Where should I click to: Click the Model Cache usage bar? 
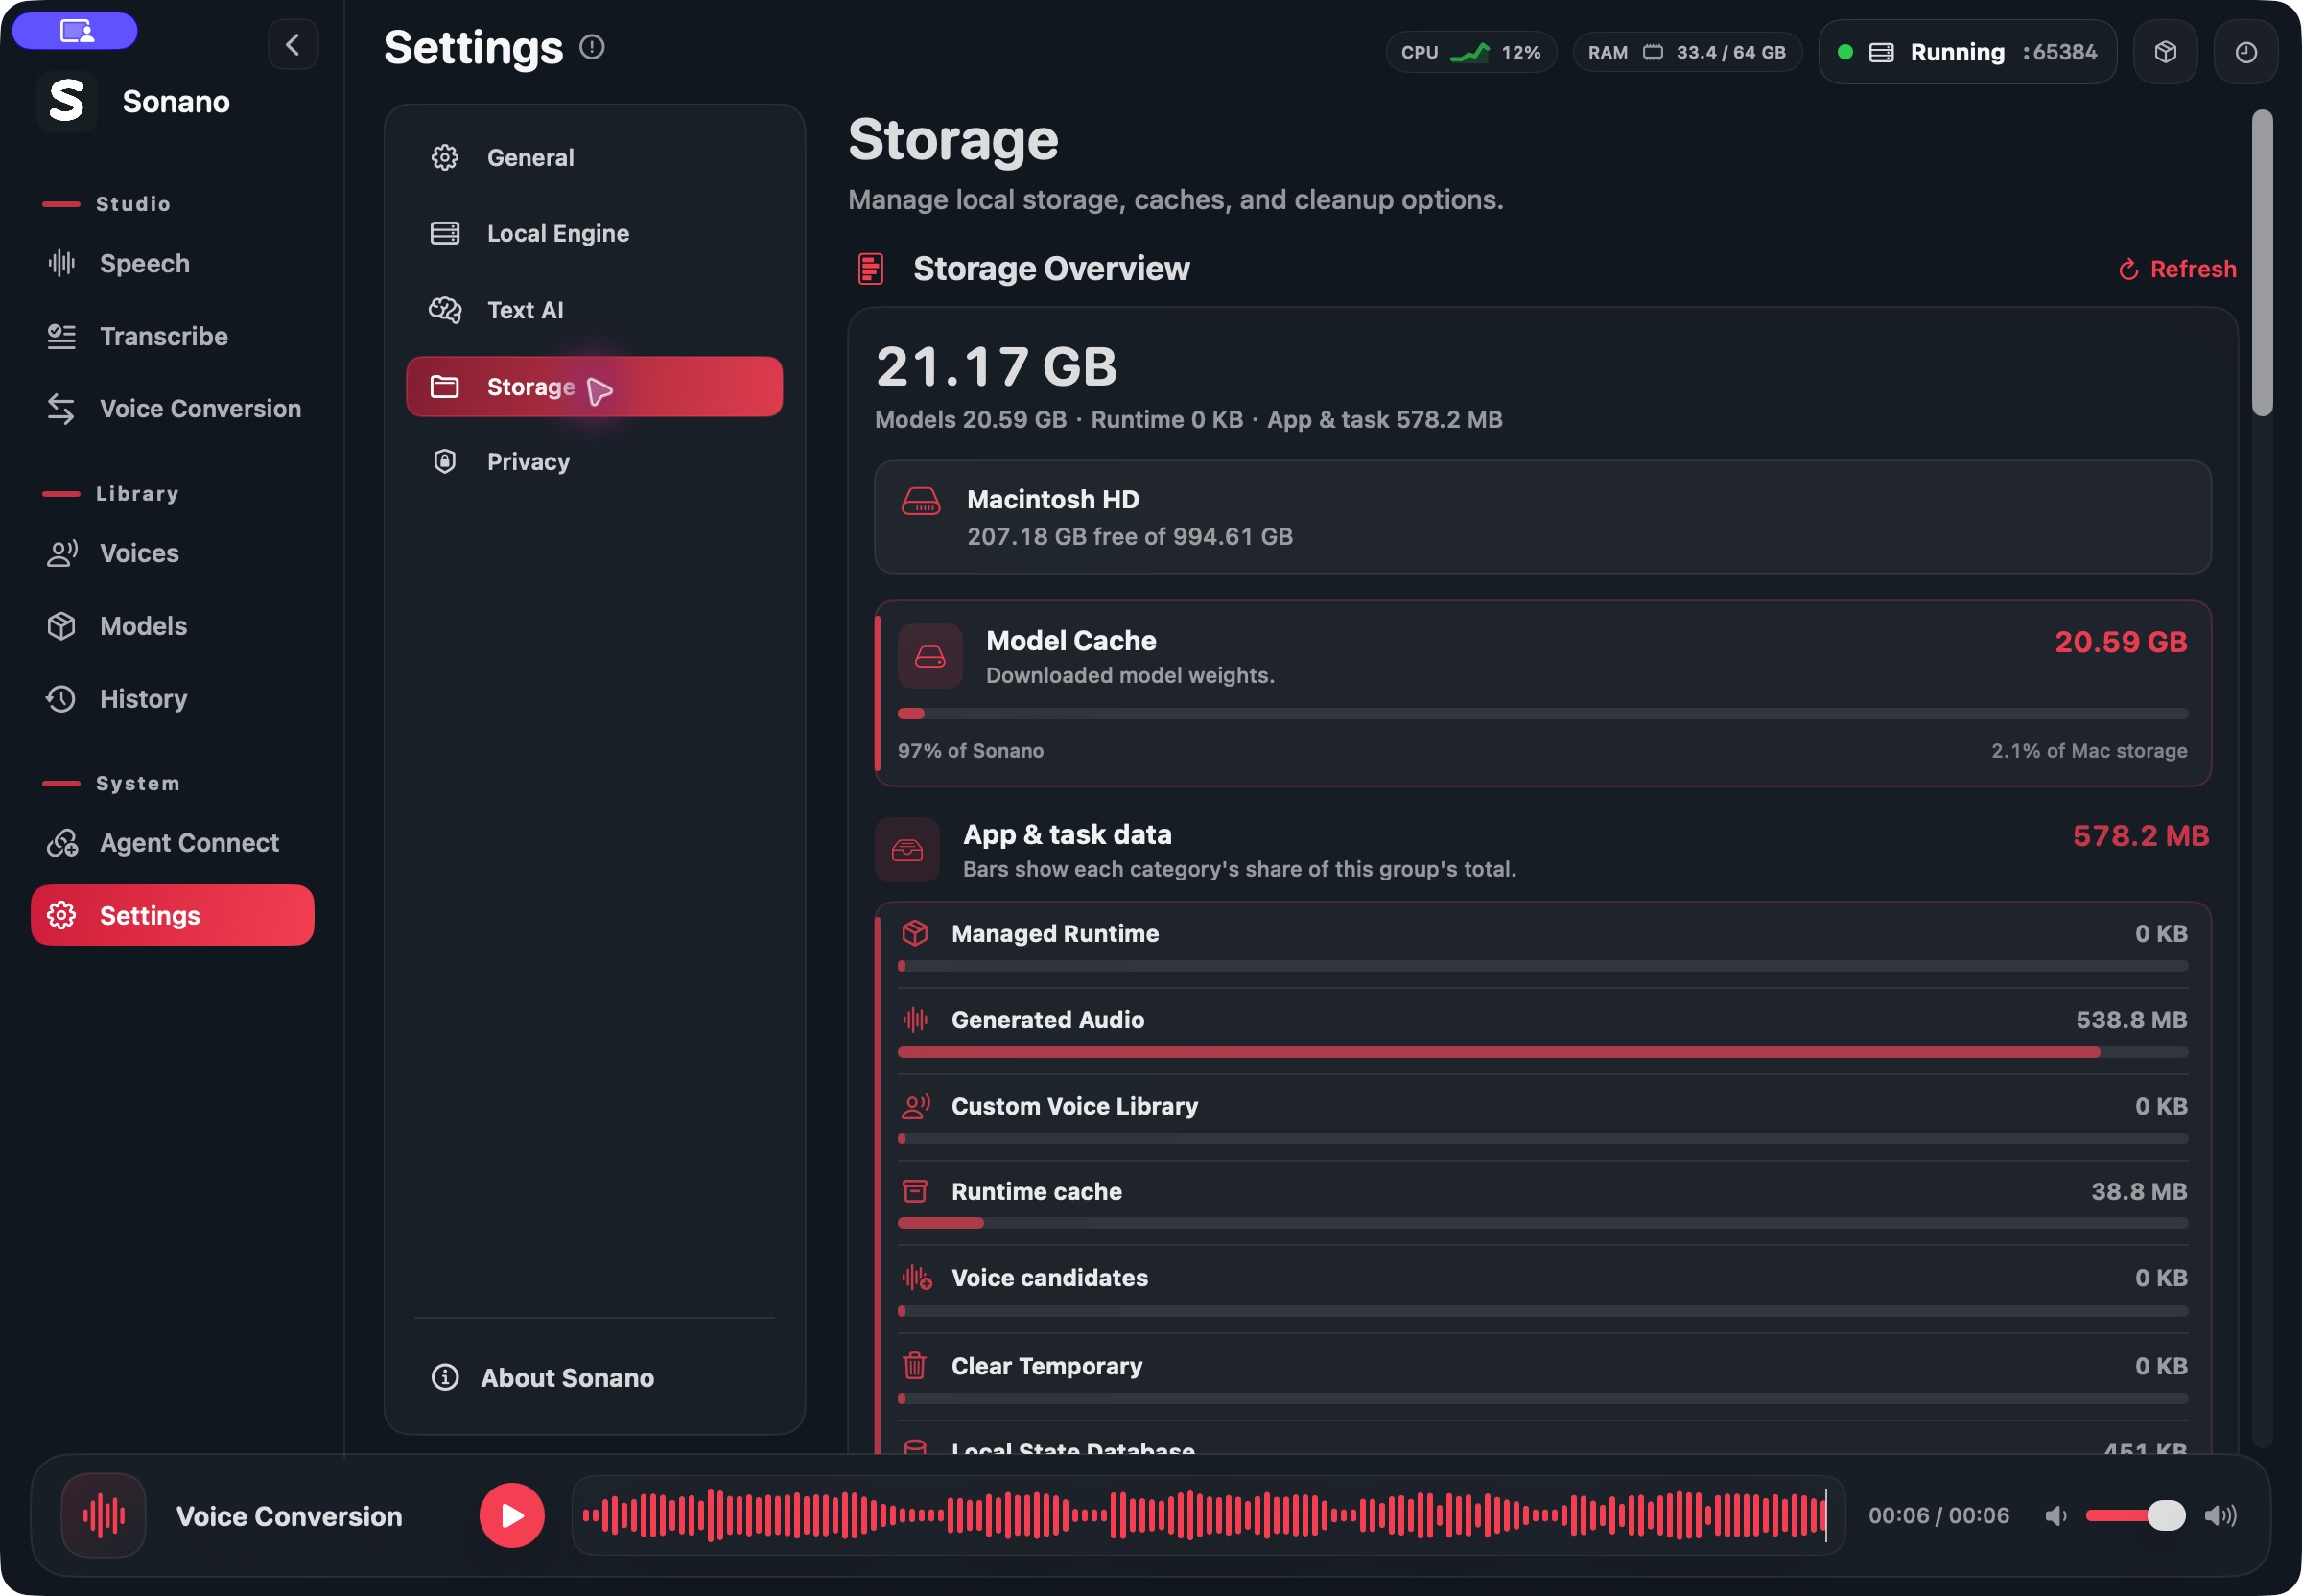click(1542, 714)
